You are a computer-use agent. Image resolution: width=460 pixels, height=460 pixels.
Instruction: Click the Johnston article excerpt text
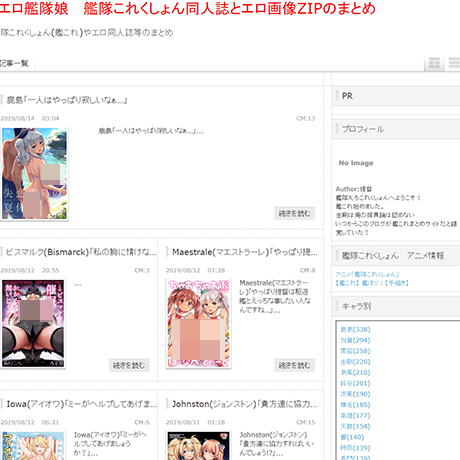(277, 444)
